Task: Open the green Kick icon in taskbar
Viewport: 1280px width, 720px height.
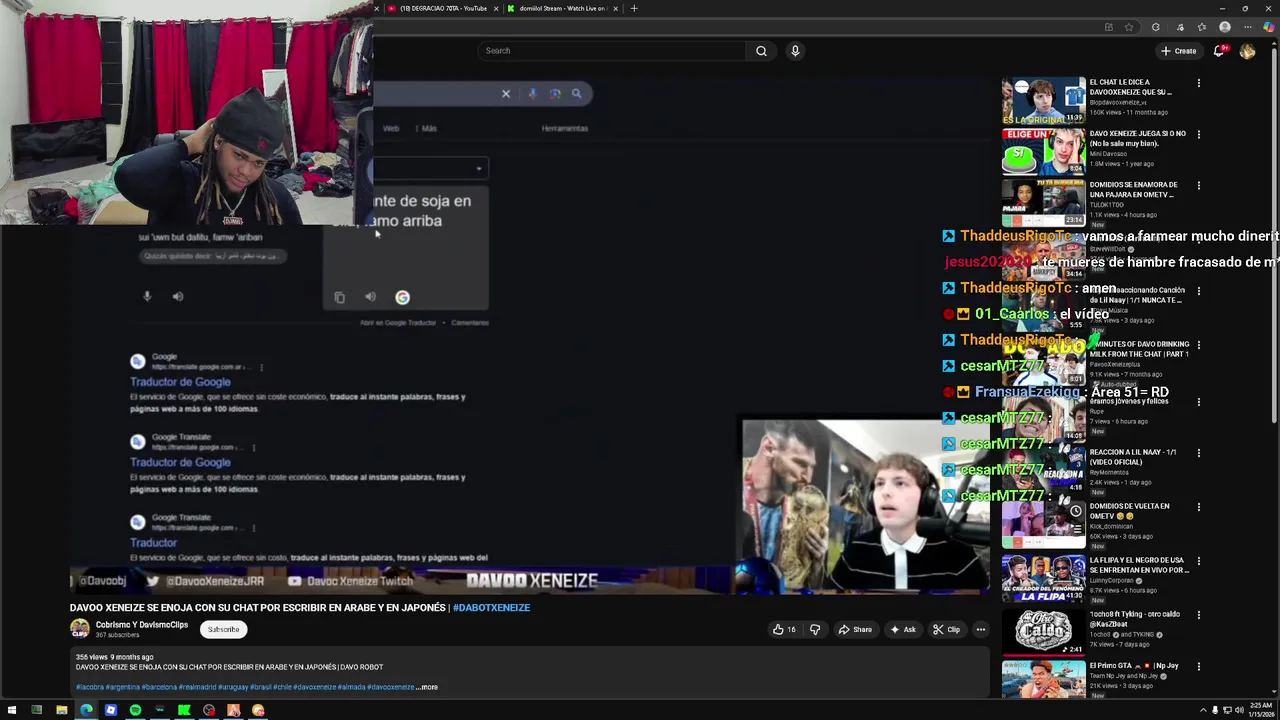Action: coord(184,710)
